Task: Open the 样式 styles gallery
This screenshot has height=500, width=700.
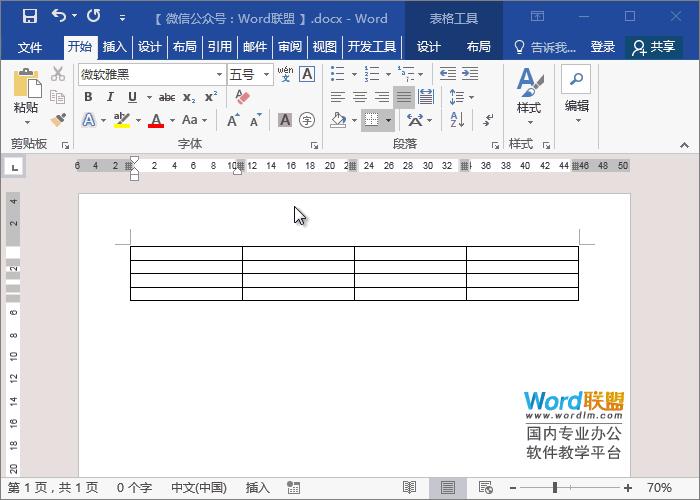Action: [x=529, y=96]
